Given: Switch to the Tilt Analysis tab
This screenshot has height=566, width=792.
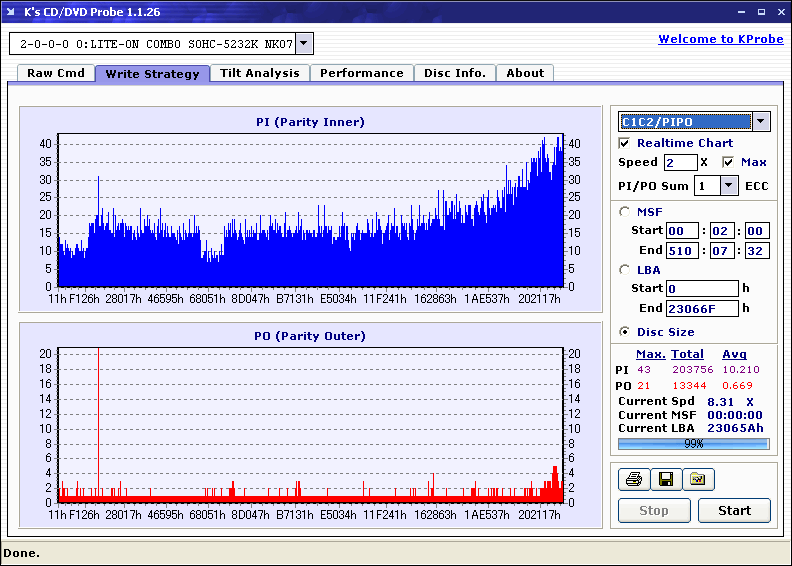Looking at the screenshot, I should [259, 73].
